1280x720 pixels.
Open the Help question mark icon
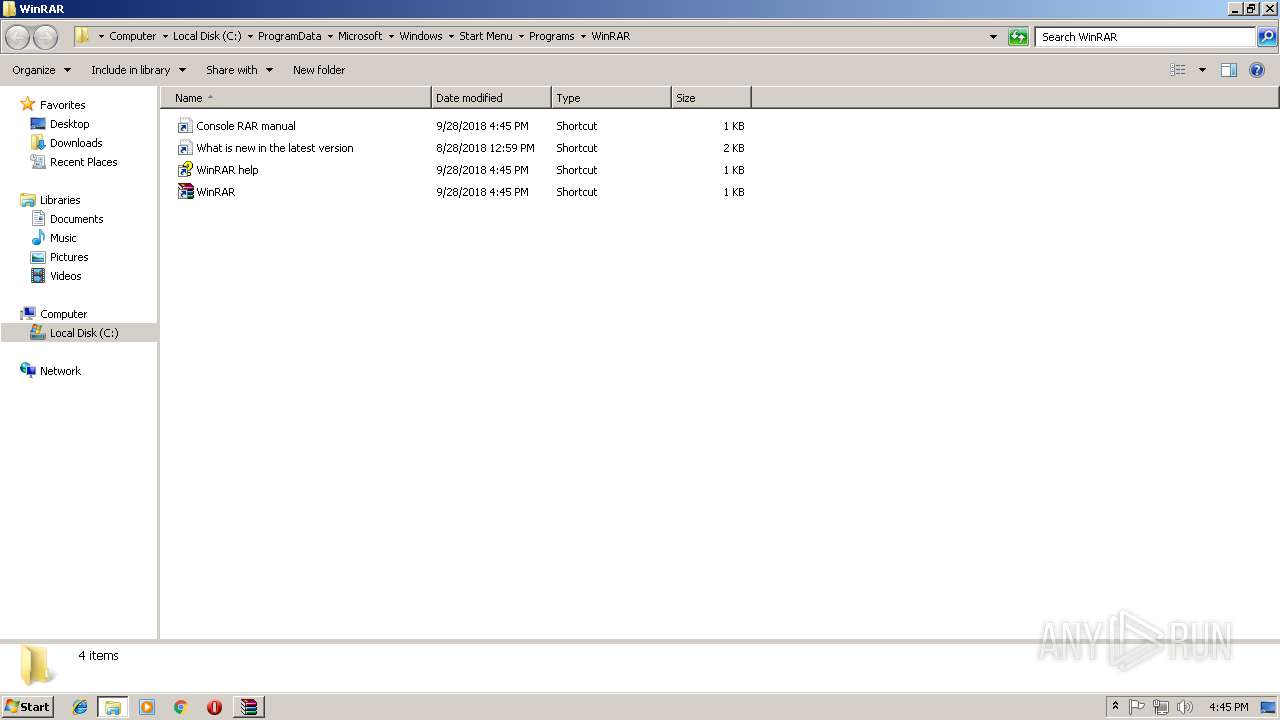click(x=1258, y=70)
